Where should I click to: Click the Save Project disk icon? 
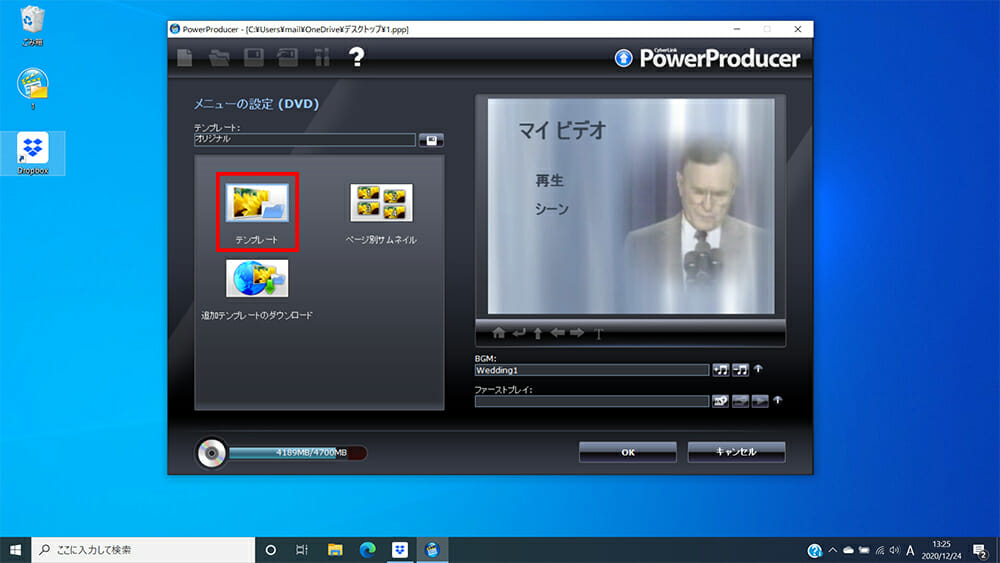click(254, 57)
